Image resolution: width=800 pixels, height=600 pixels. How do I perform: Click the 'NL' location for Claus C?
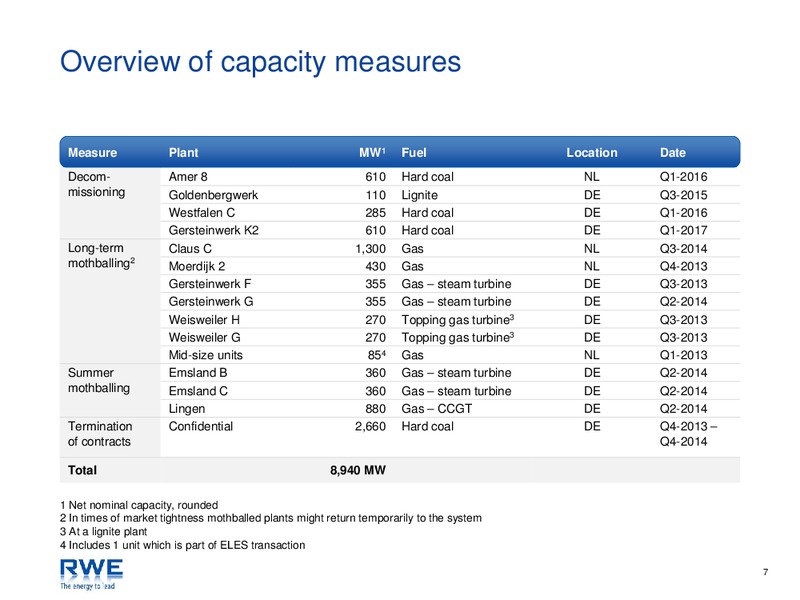pyautogui.click(x=592, y=249)
